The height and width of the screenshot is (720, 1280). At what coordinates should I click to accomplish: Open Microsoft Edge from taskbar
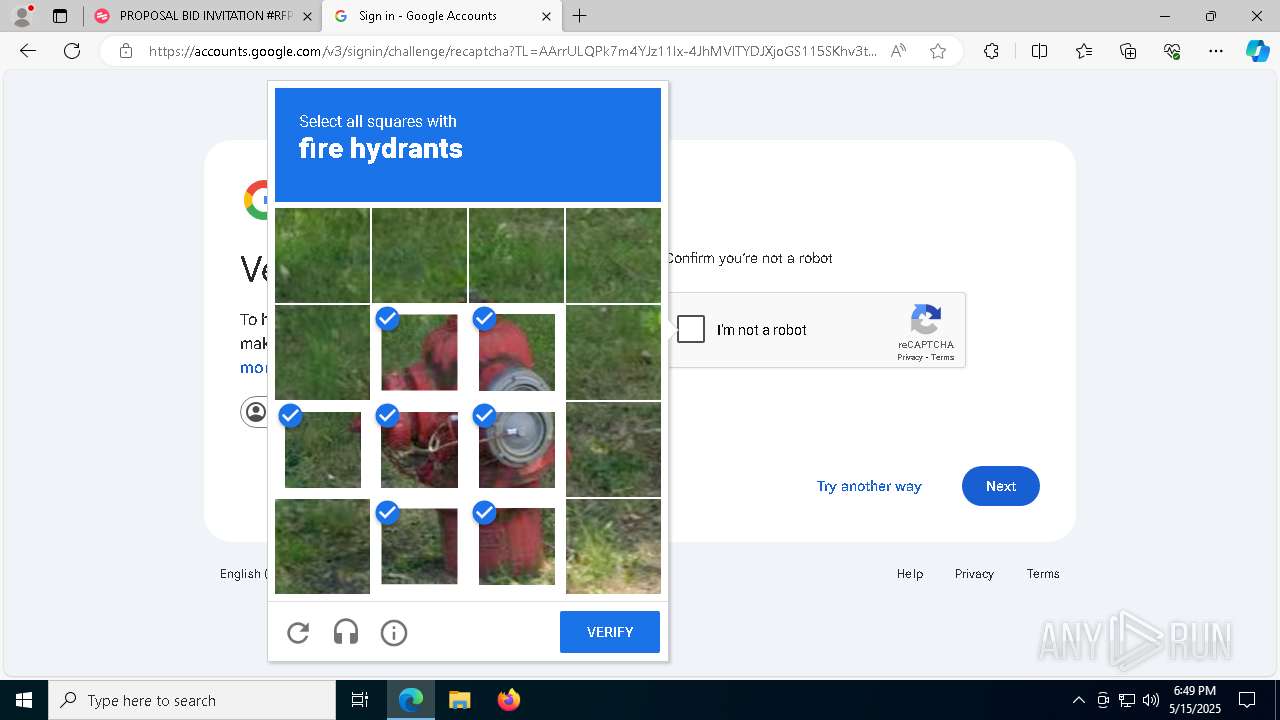click(411, 700)
